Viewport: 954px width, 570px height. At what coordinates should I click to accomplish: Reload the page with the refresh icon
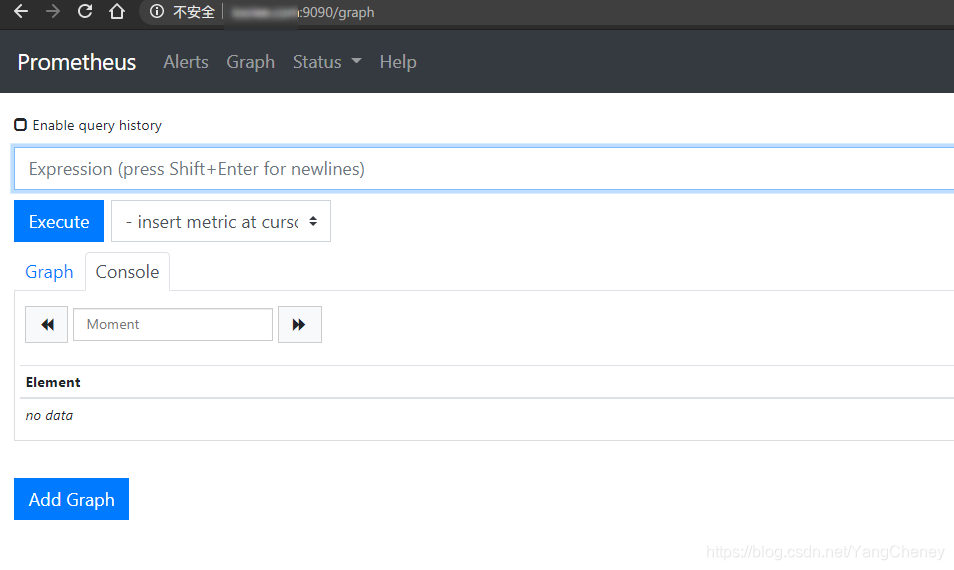(85, 12)
